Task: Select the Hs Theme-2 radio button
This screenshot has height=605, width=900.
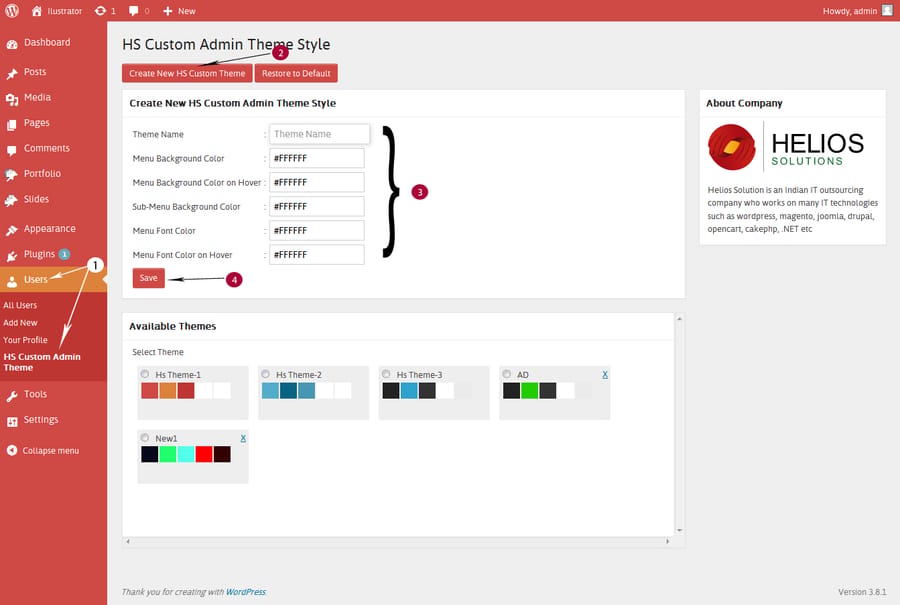Action: (266, 374)
